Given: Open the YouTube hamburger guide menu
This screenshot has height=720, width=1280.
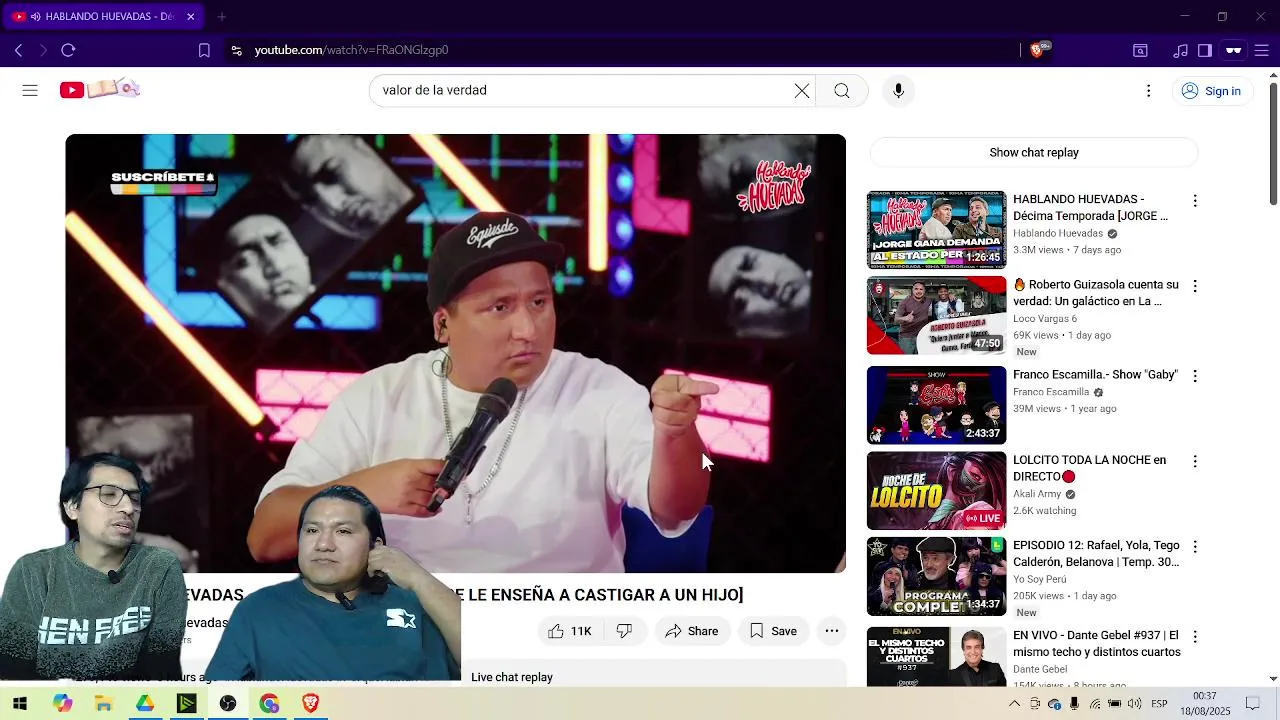Looking at the screenshot, I should (30, 90).
